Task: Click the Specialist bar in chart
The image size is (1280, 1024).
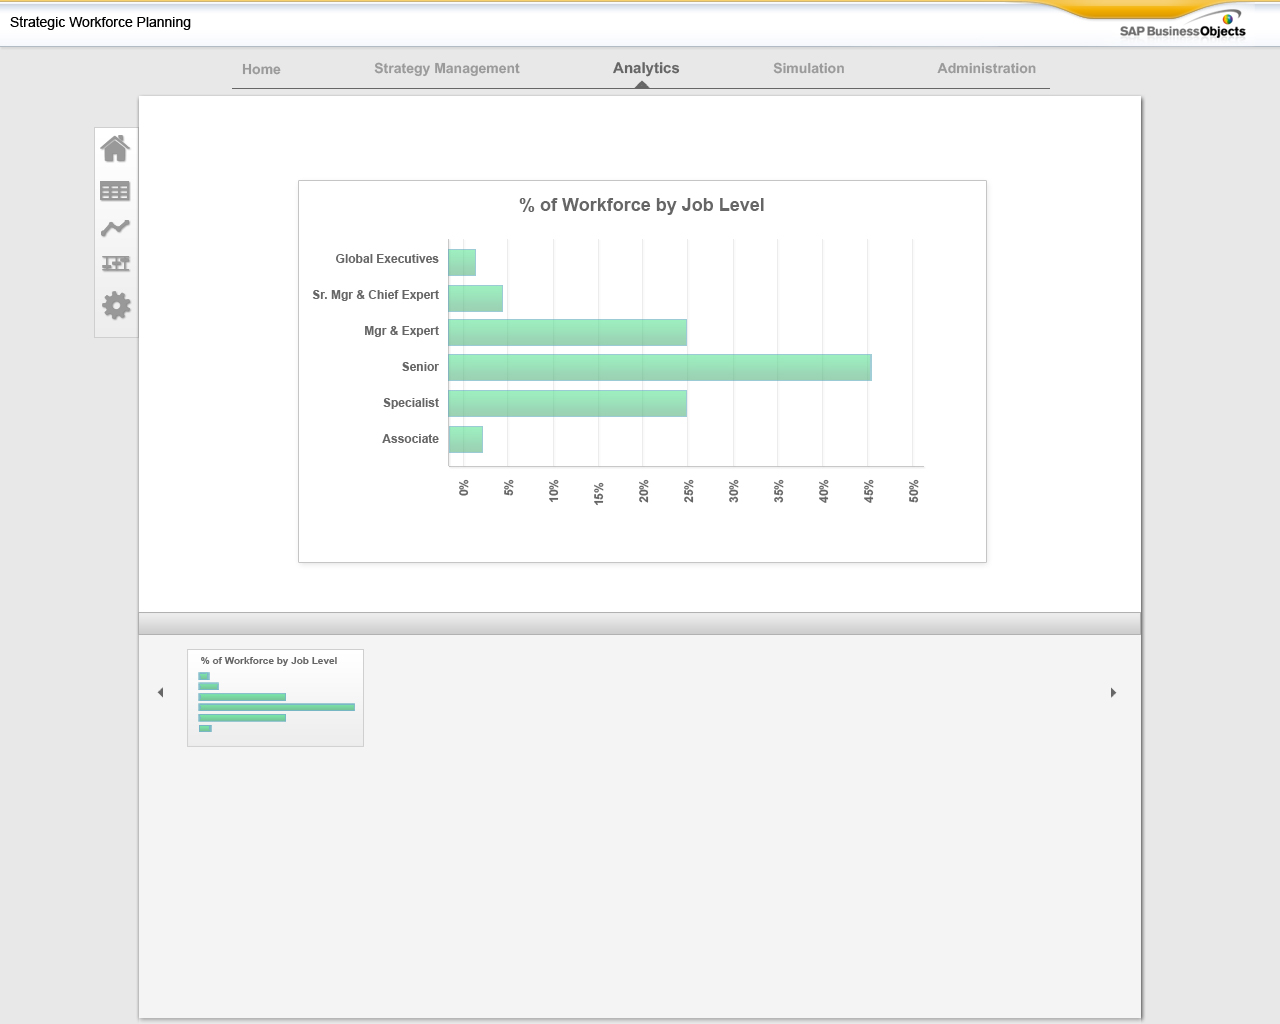Action: (x=567, y=404)
